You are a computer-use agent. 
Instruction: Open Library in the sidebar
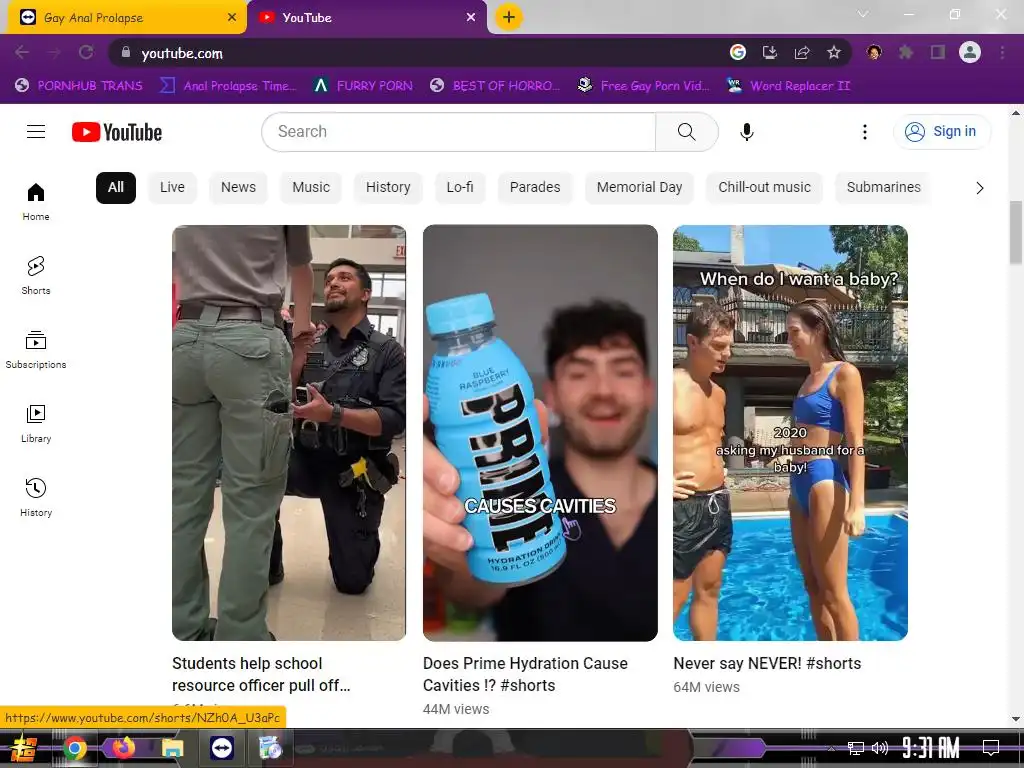[36, 424]
